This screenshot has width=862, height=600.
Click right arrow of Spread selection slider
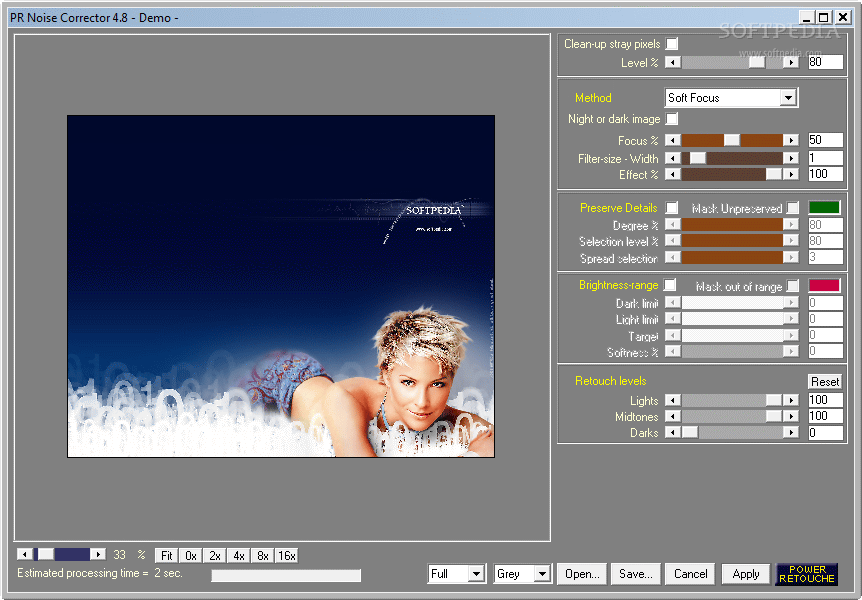(x=791, y=257)
